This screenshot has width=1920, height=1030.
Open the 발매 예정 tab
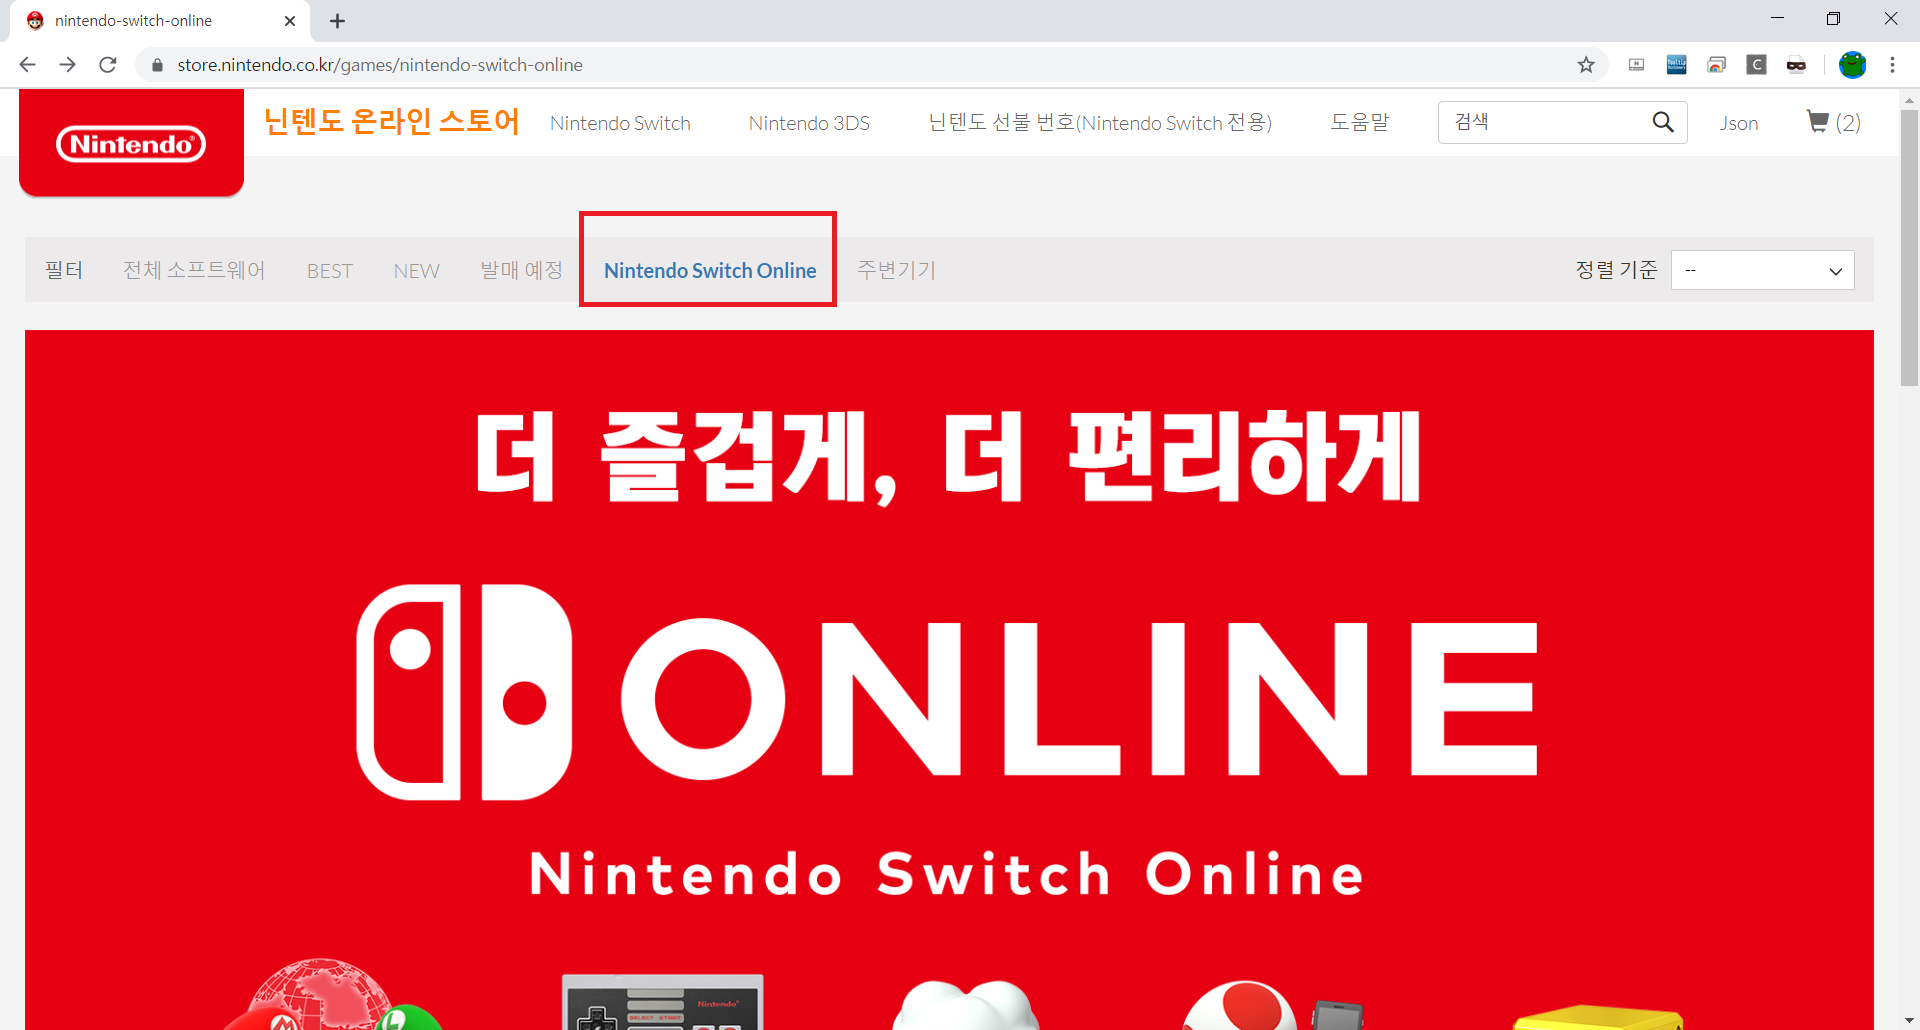pyautogui.click(x=521, y=270)
